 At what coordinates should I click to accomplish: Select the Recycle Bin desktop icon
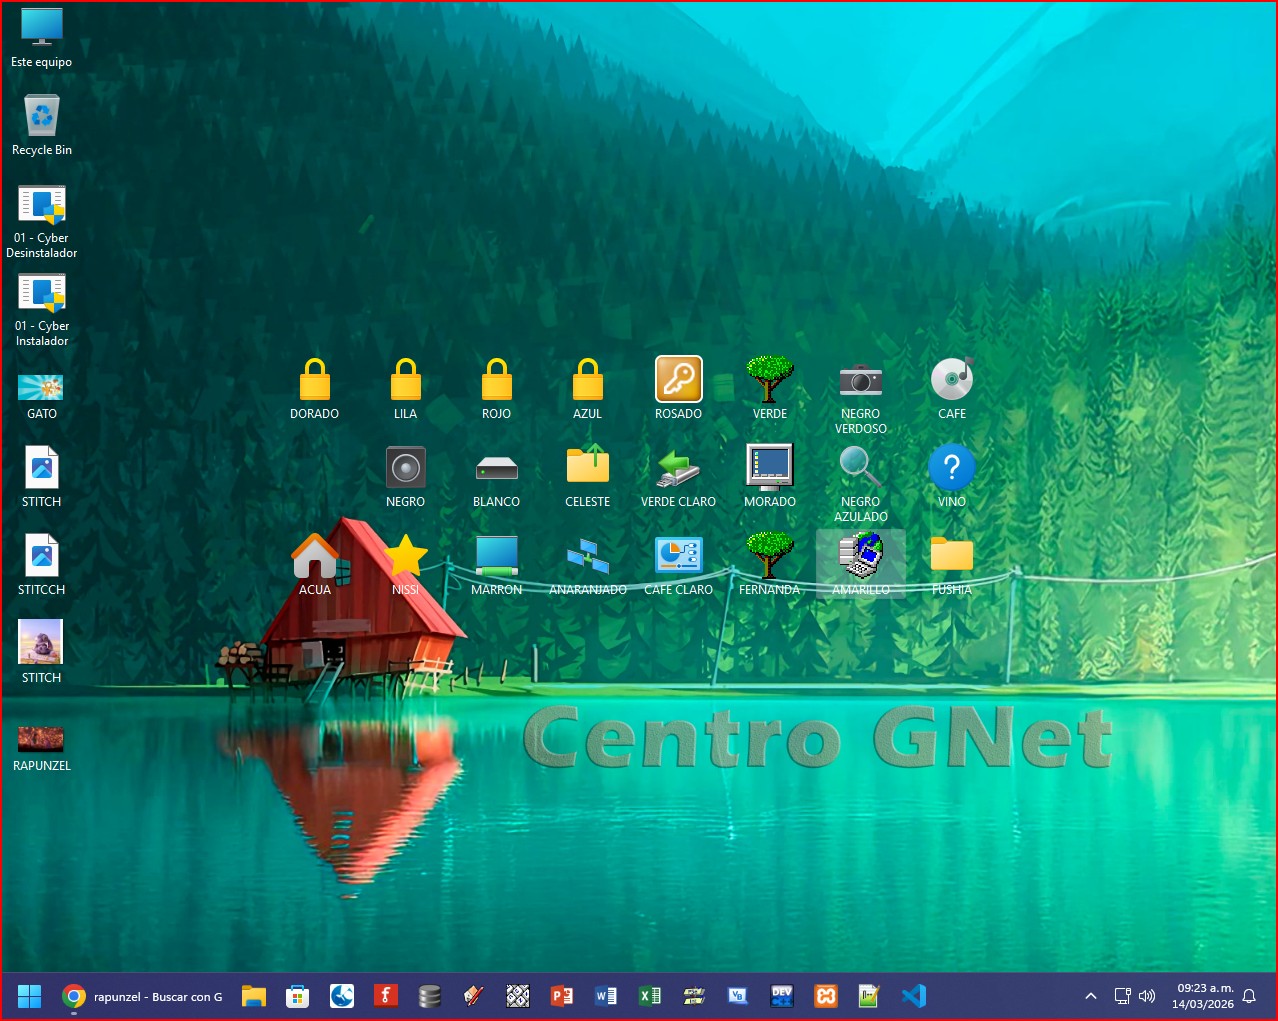42,117
